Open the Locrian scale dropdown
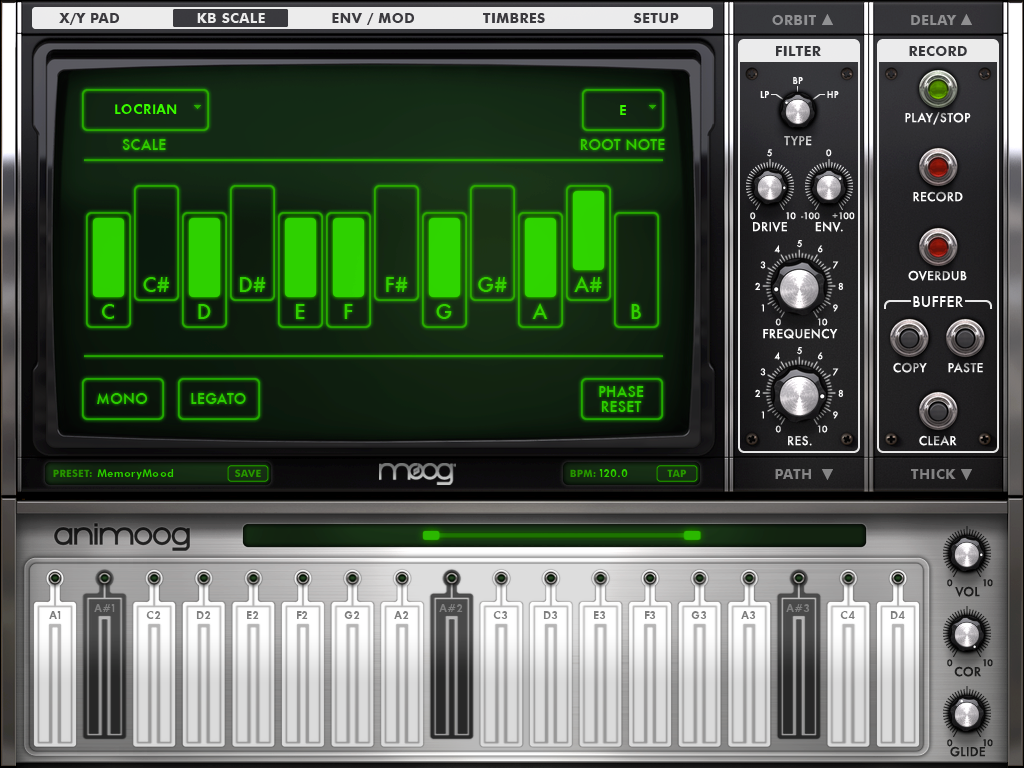Image resolution: width=1024 pixels, height=768 pixels. click(x=145, y=110)
